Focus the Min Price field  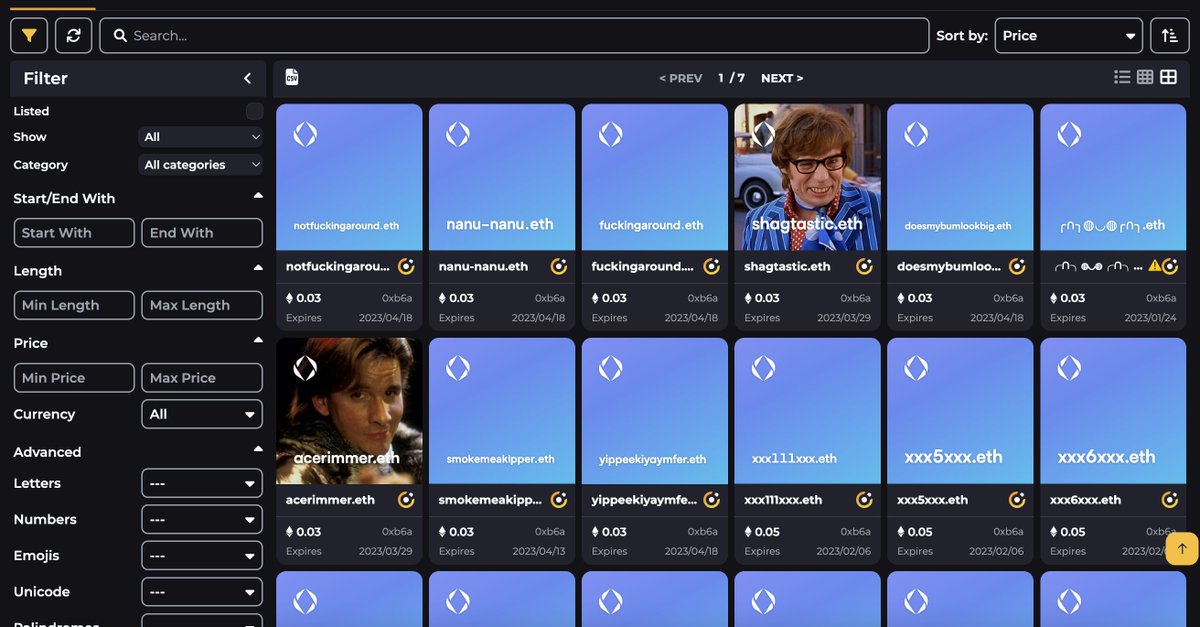click(74, 378)
